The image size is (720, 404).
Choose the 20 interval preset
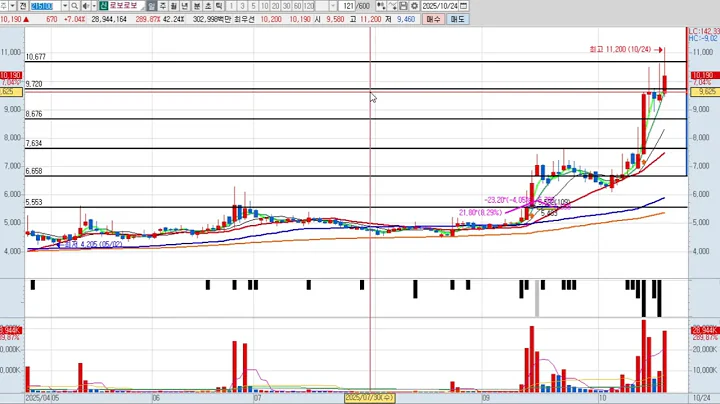(x=276, y=6)
